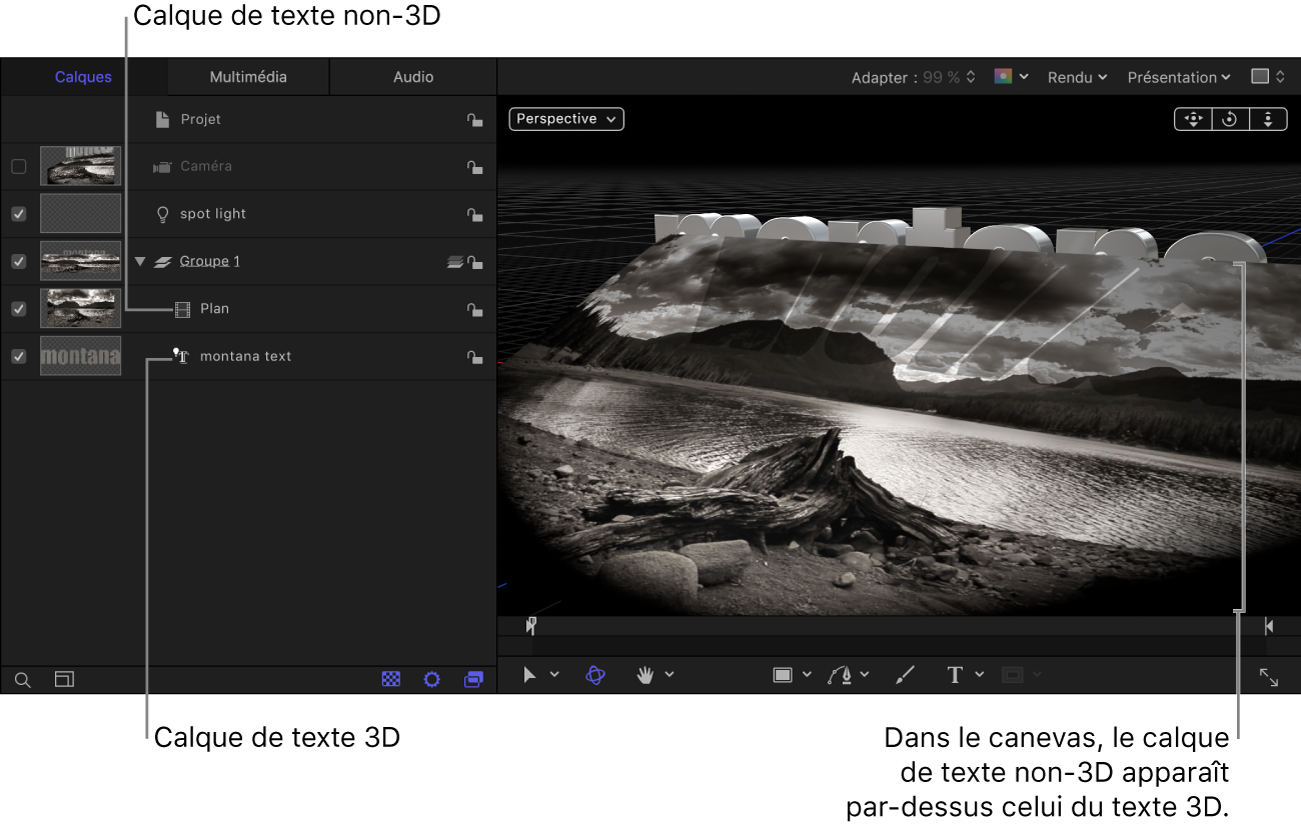
Task: Switch to the Audio tab
Action: 411,76
